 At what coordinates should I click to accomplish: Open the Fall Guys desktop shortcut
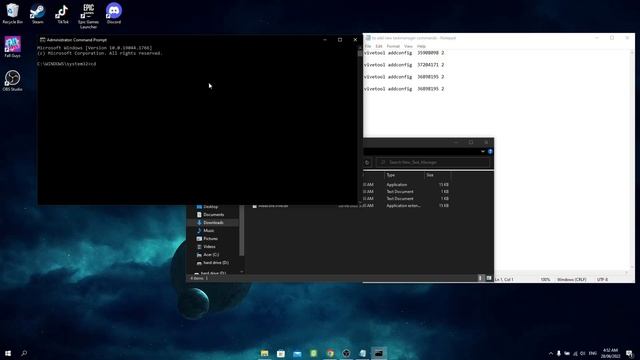point(12,47)
